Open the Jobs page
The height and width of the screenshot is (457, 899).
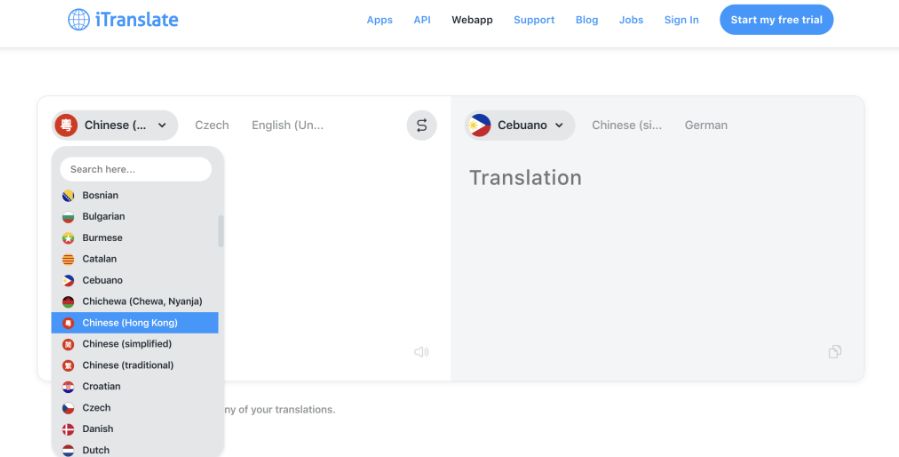click(631, 19)
